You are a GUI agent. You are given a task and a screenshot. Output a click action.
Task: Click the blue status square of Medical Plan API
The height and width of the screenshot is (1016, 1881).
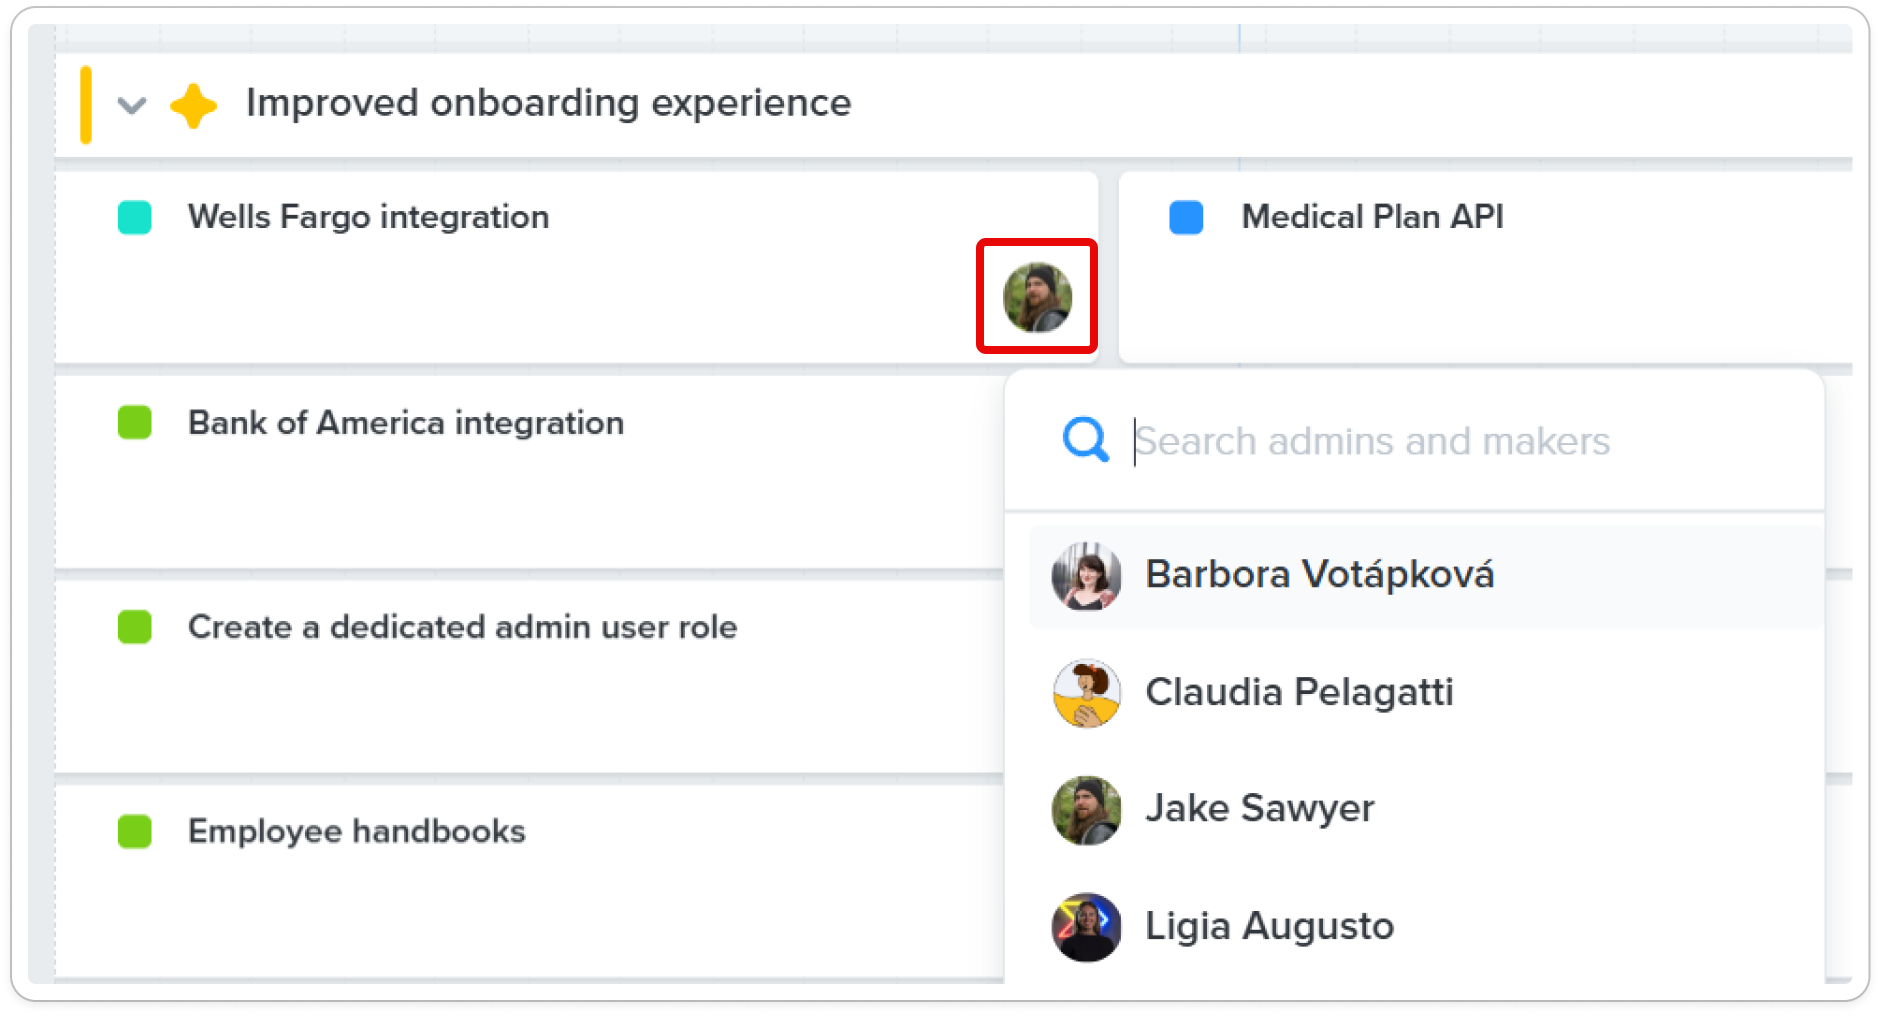point(1186,217)
